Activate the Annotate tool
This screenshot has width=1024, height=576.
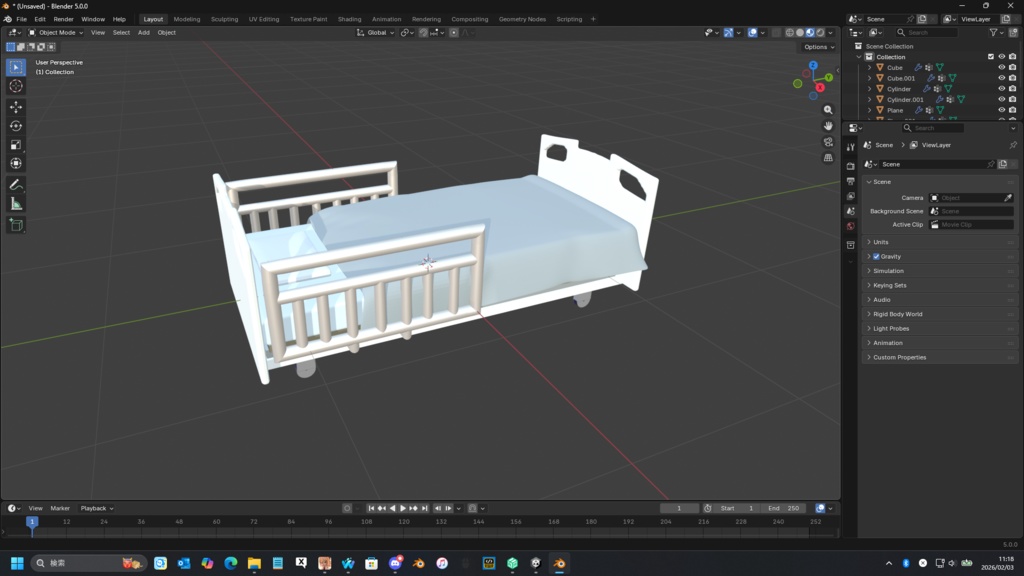(x=15, y=184)
